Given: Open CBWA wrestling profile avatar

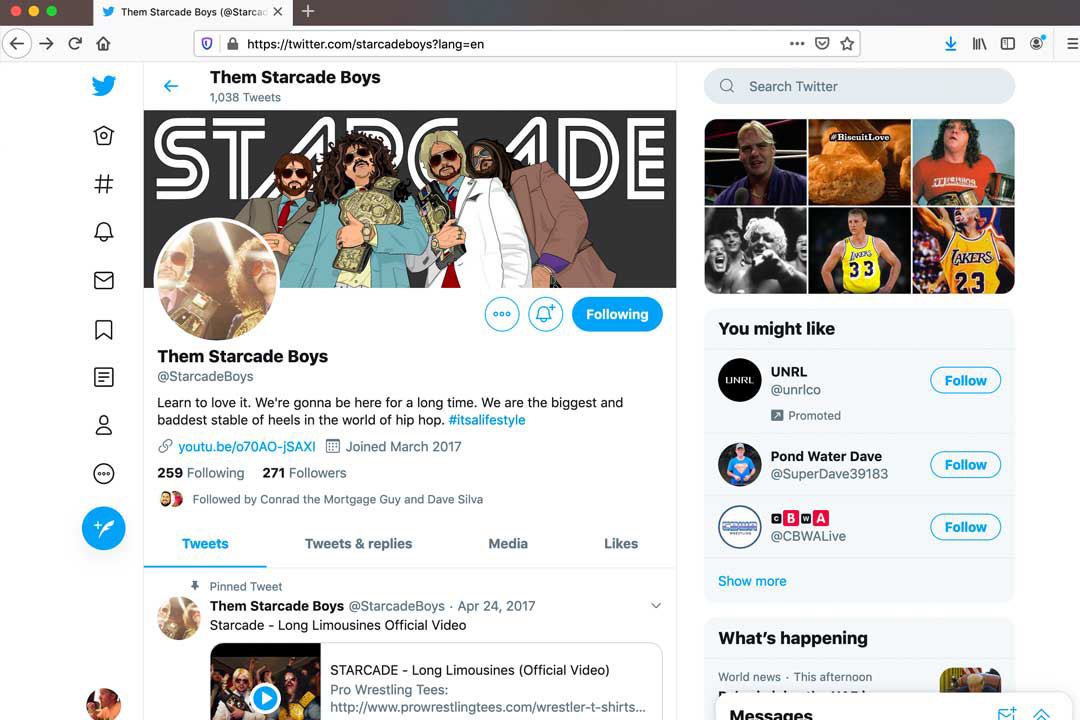Looking at the screenshot, I should click(740, 527).
